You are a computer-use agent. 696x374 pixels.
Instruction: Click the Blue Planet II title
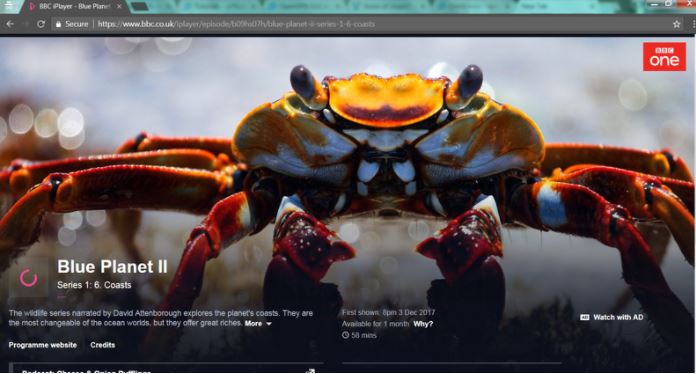click(112, 267)
